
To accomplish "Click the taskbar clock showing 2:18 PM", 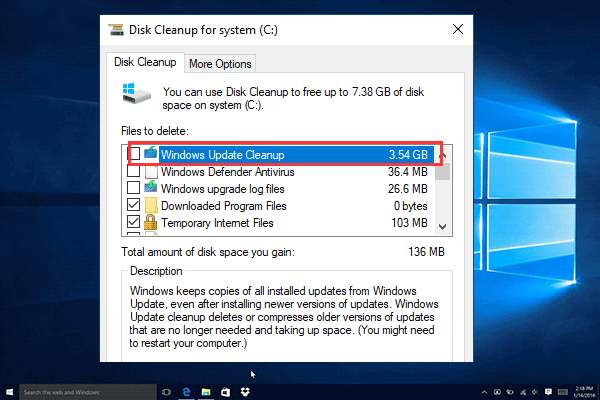I will coord(584,392).
